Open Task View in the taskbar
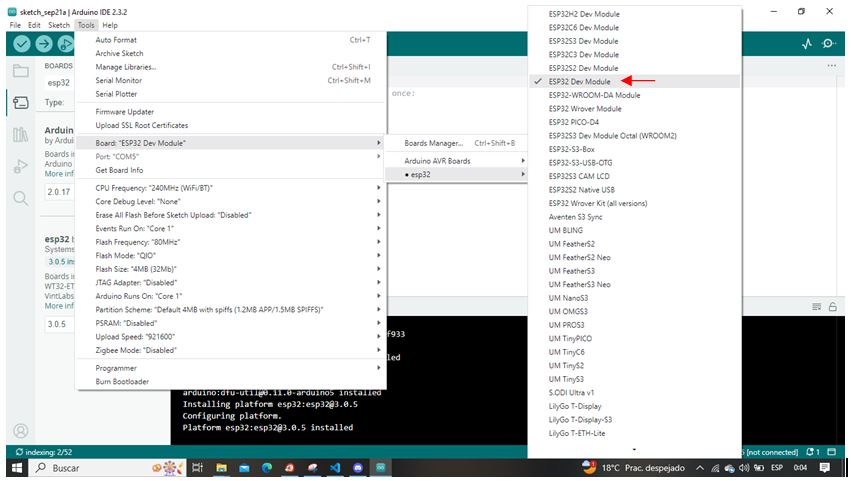 point(197,467)
